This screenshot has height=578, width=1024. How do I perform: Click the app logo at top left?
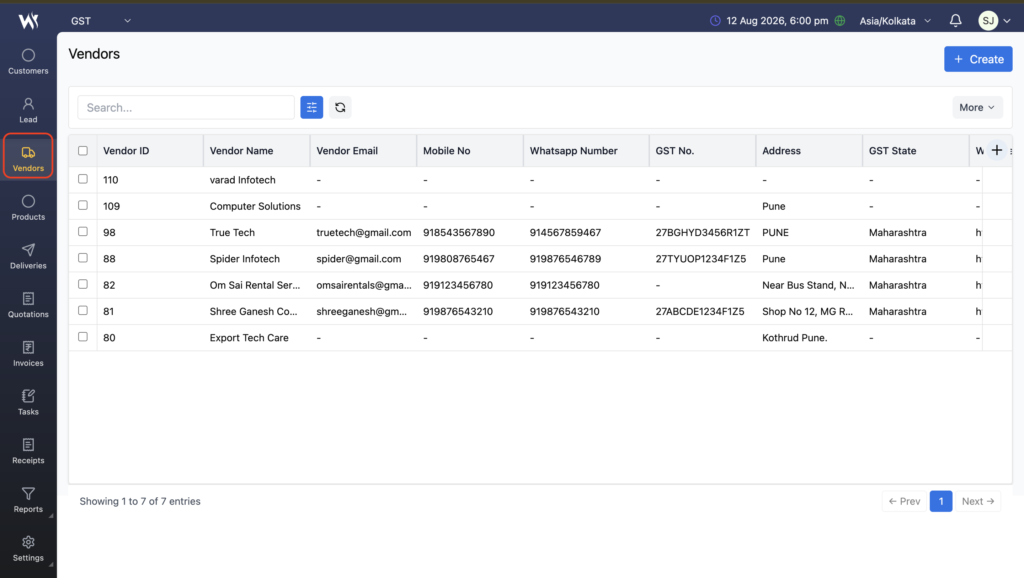[28, 21]
